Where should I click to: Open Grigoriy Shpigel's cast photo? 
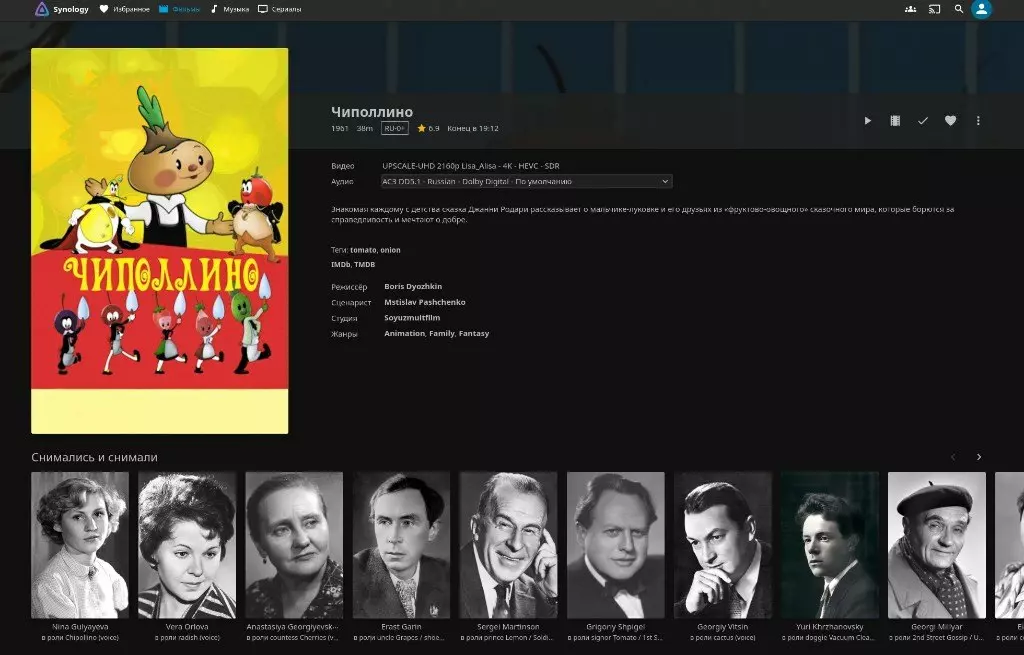(615, 545)
